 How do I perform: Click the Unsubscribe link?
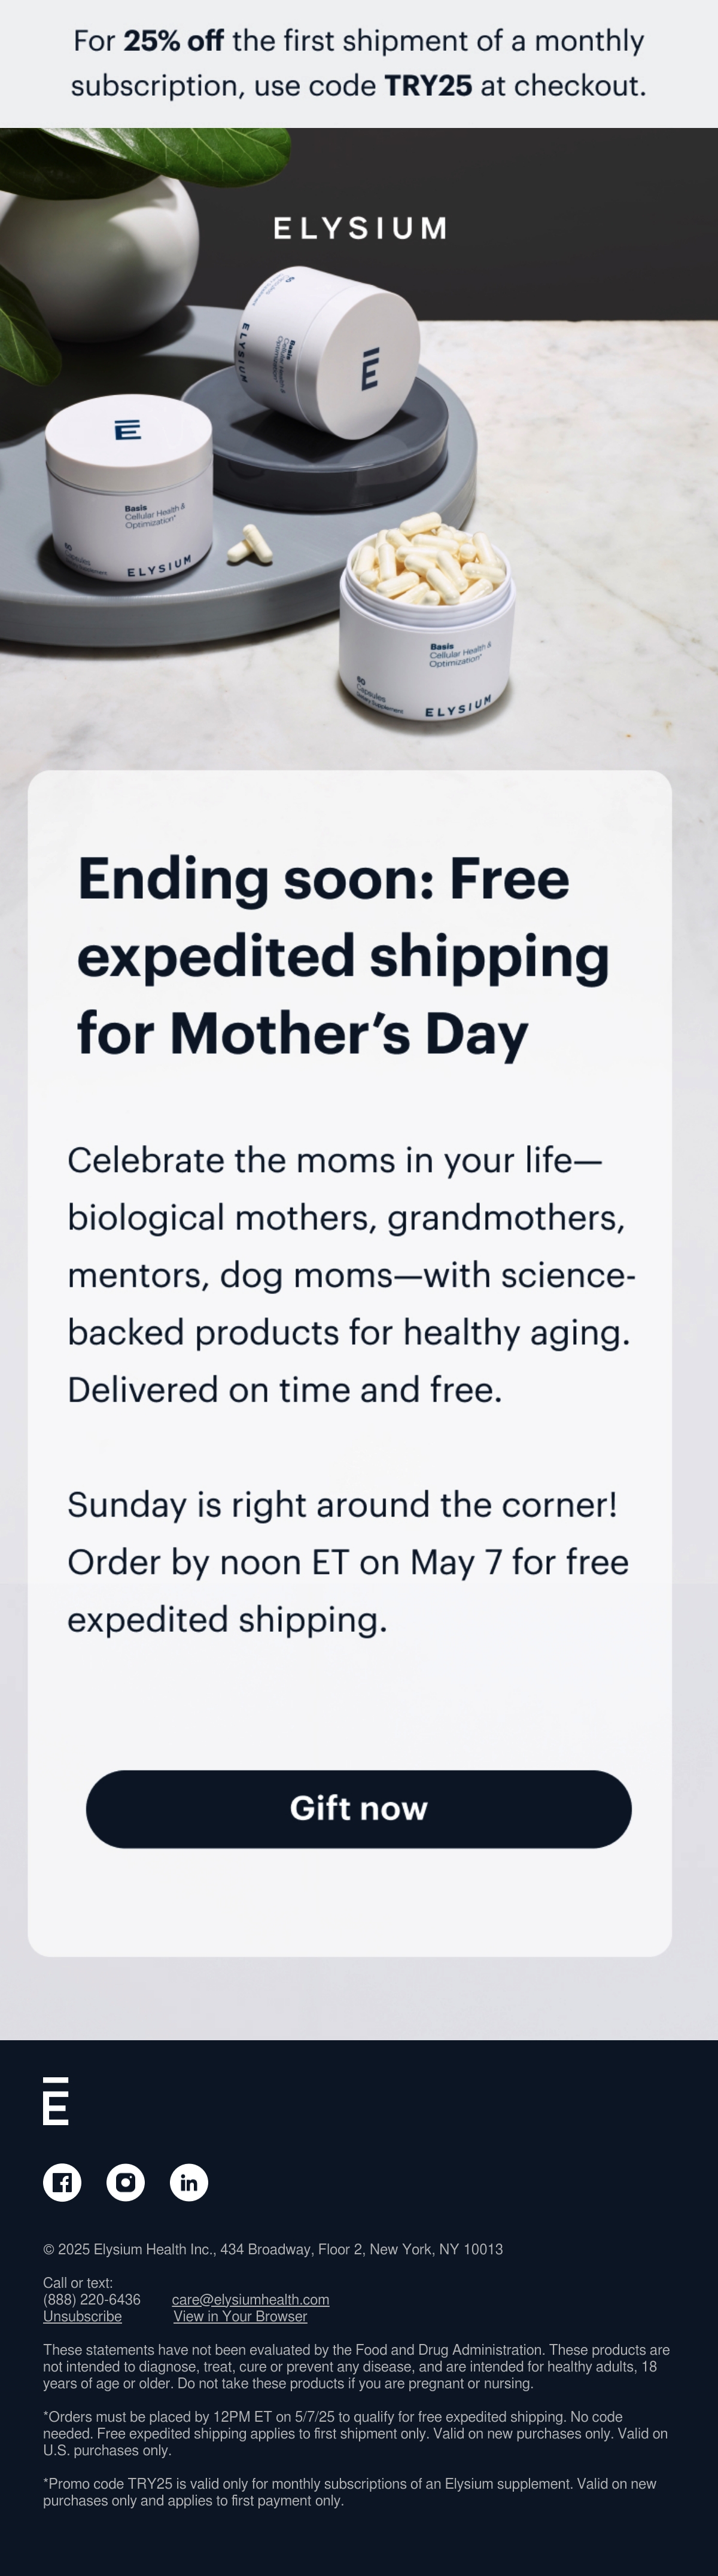point(82,2316)
